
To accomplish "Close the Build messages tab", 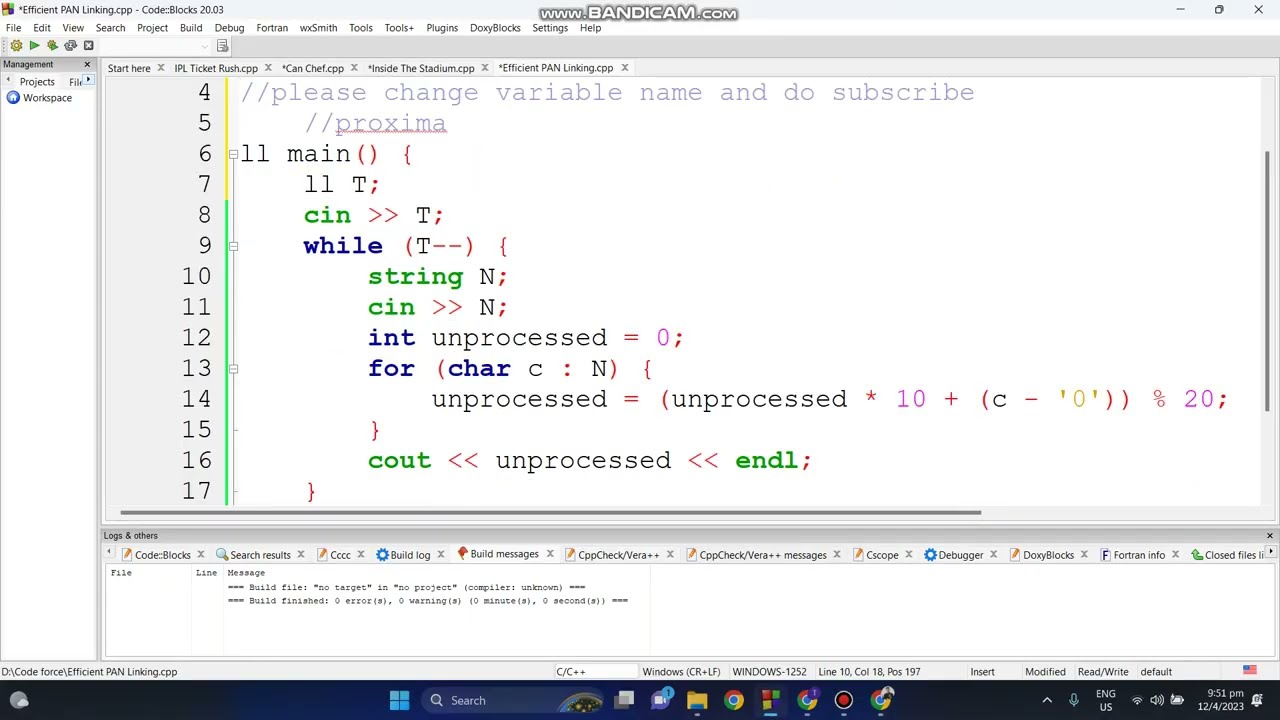I will [549, 554].
